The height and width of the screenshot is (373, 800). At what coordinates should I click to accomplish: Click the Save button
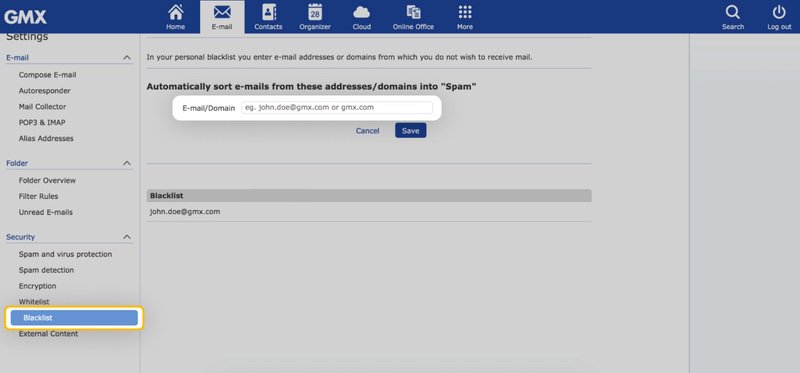[x=410, y=131]
